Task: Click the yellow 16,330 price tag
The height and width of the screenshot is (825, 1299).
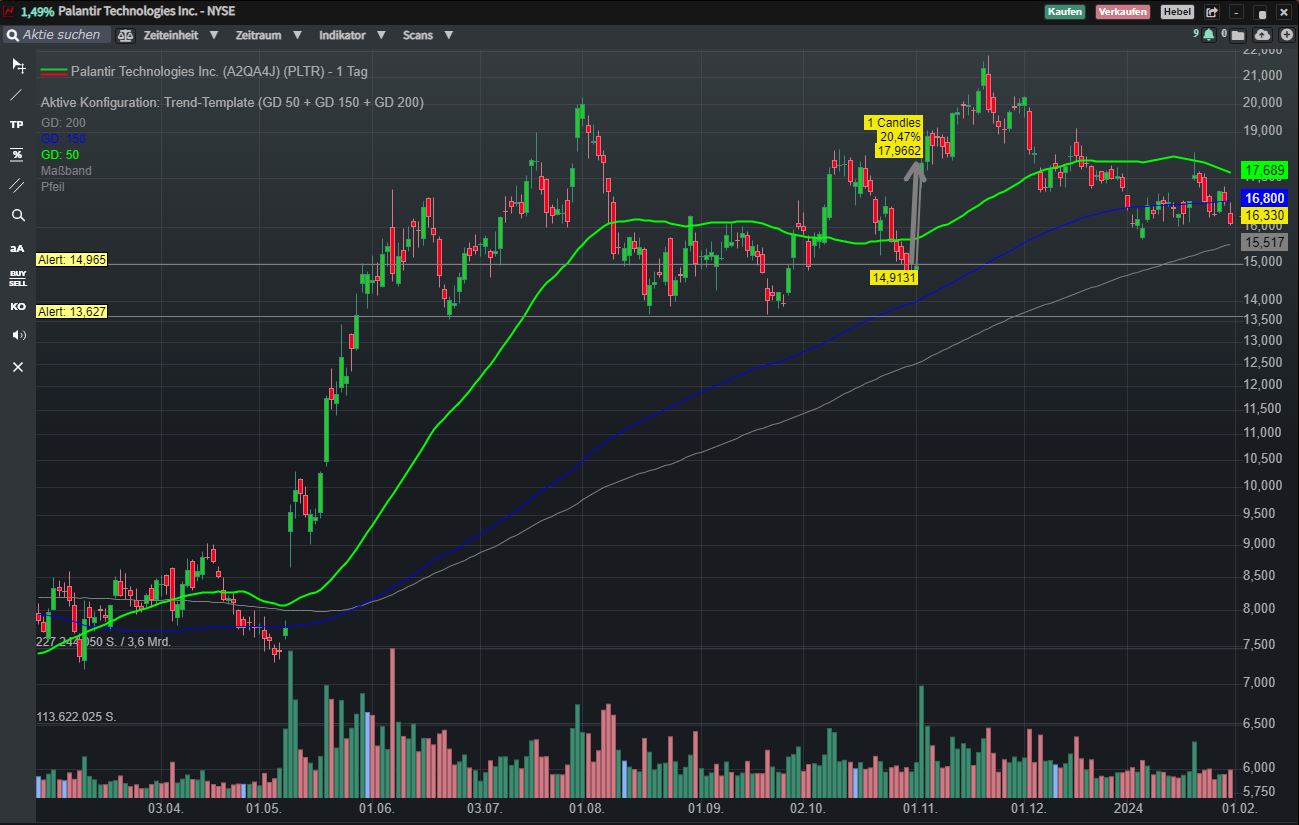Action: click(x=1264, y=216)
